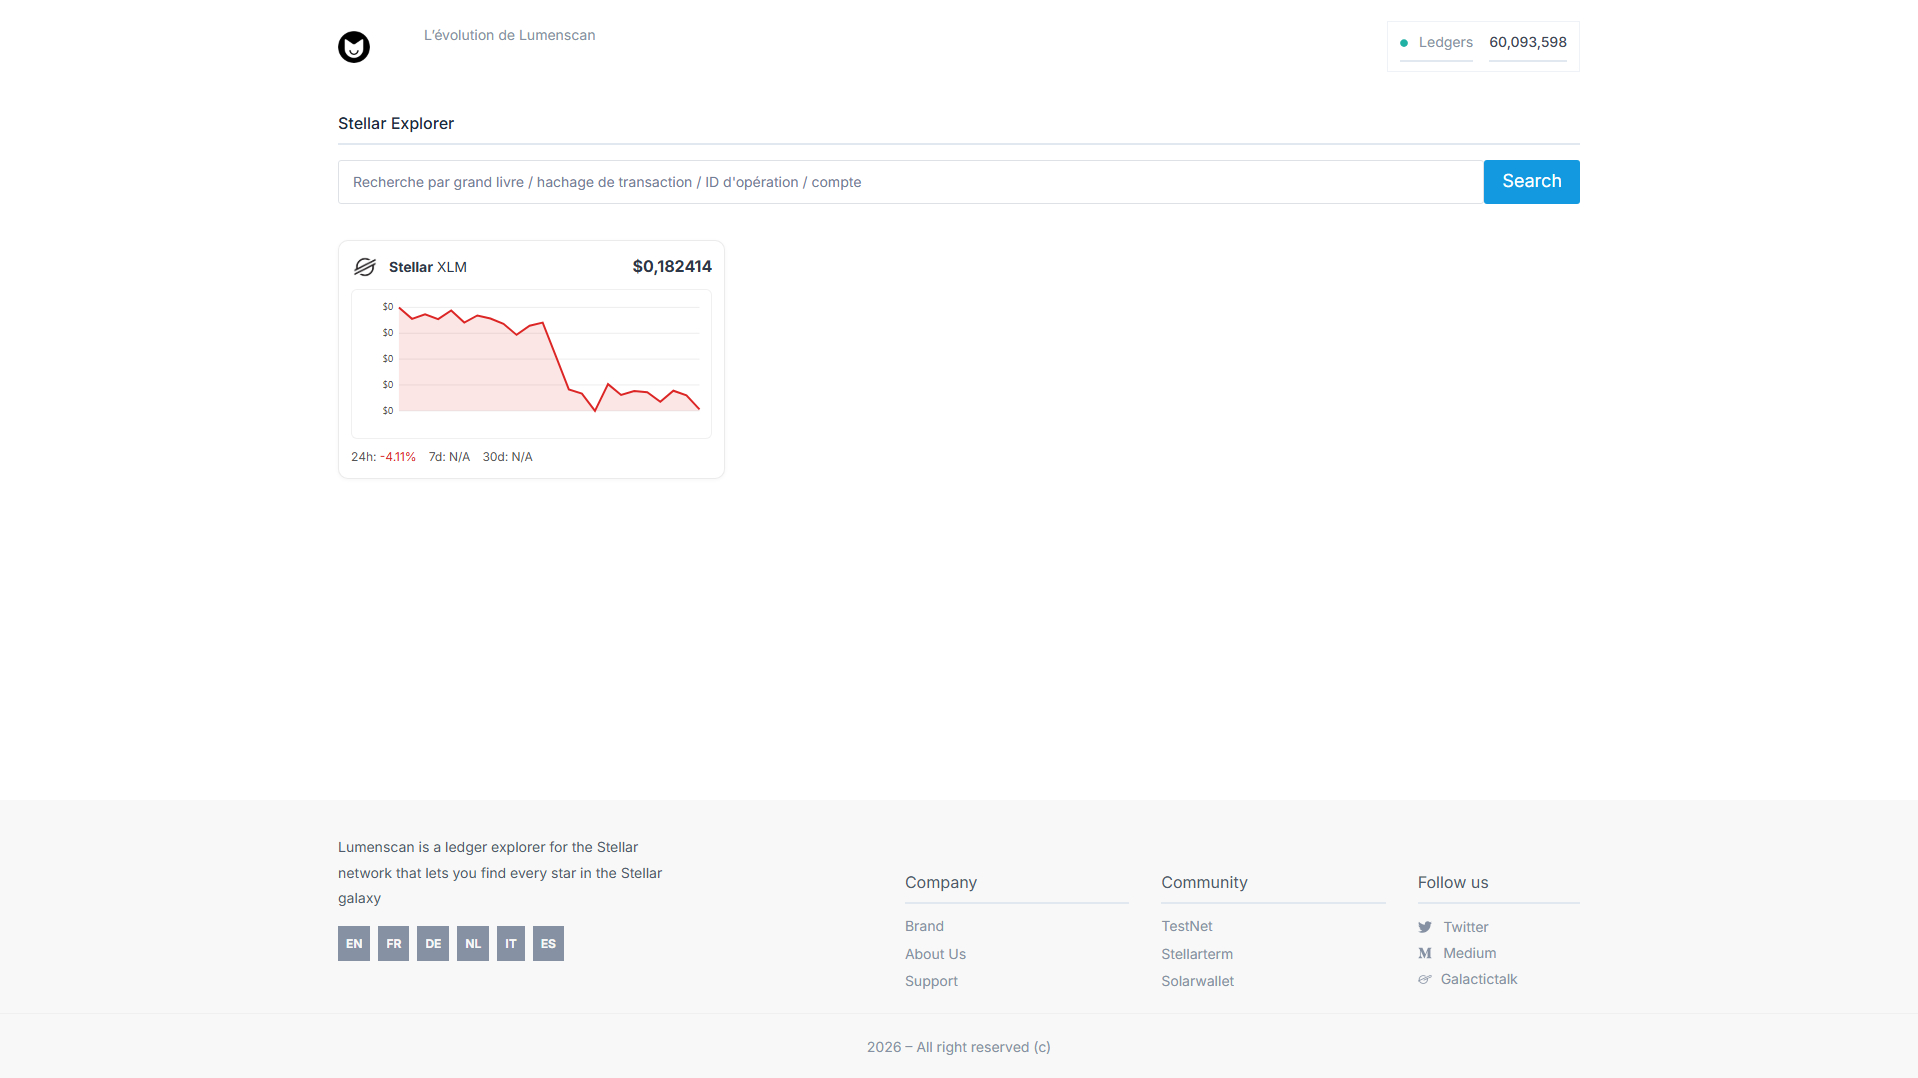Click the Stellar XLM card title

click(428, 267)
